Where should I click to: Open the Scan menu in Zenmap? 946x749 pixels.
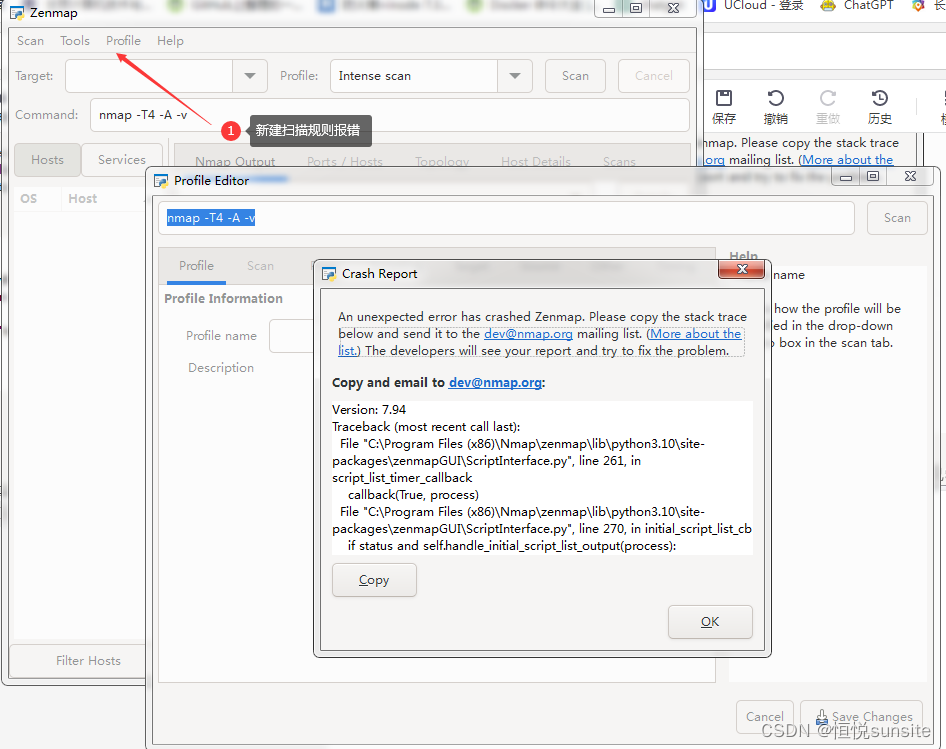[30, 40]
